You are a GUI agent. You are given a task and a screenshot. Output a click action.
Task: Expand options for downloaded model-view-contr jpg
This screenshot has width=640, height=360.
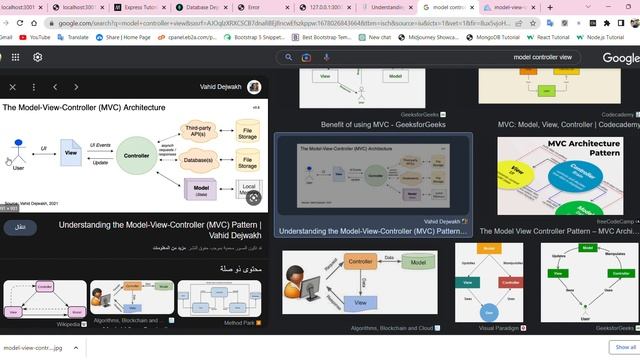pyautogui.click(x=76, y=348)
